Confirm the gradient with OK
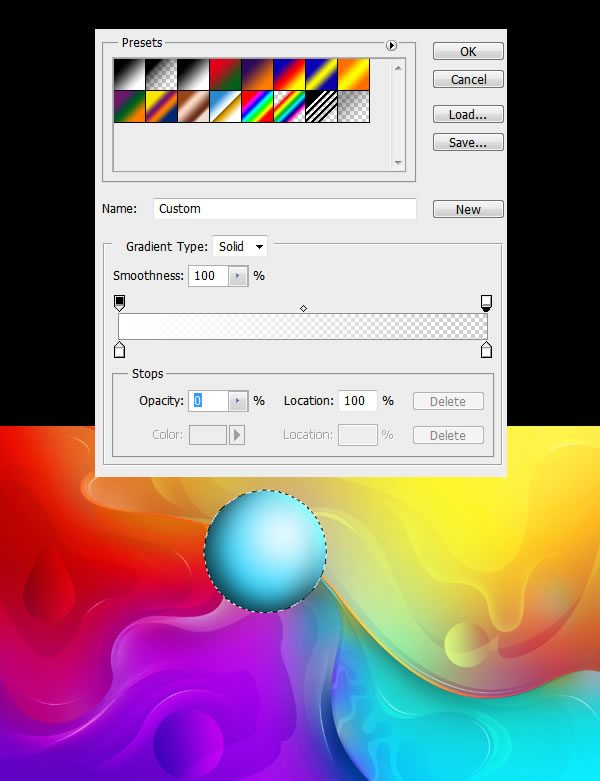The height and width of the screenshot is (781, 600). pyautogui.click(x=468, y=51)
